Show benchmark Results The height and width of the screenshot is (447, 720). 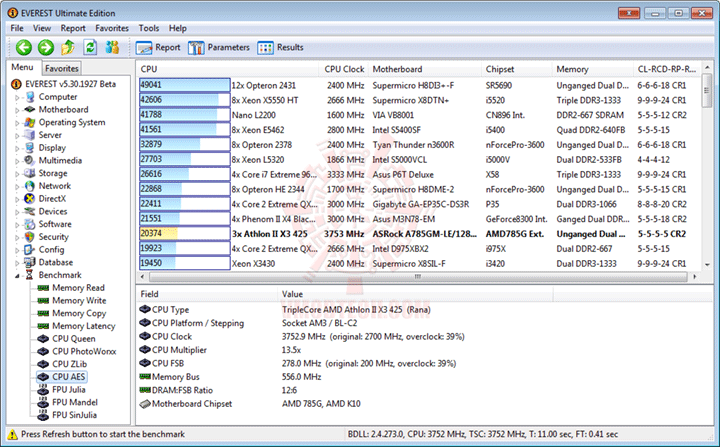pos(281,47)
